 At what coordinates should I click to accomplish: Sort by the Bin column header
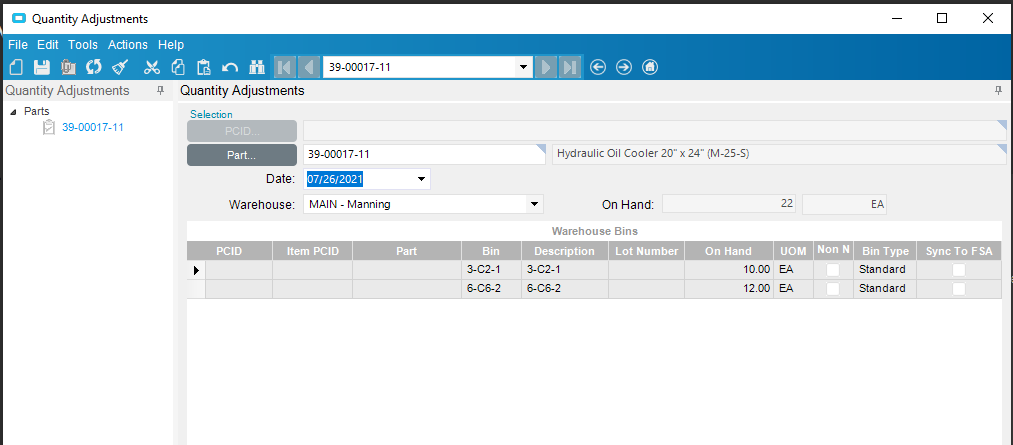click(491, 251)
